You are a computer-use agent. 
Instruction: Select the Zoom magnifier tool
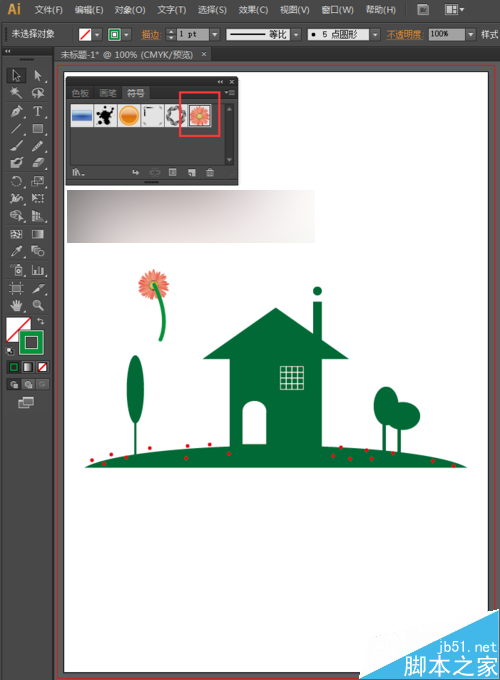(38, 306)
